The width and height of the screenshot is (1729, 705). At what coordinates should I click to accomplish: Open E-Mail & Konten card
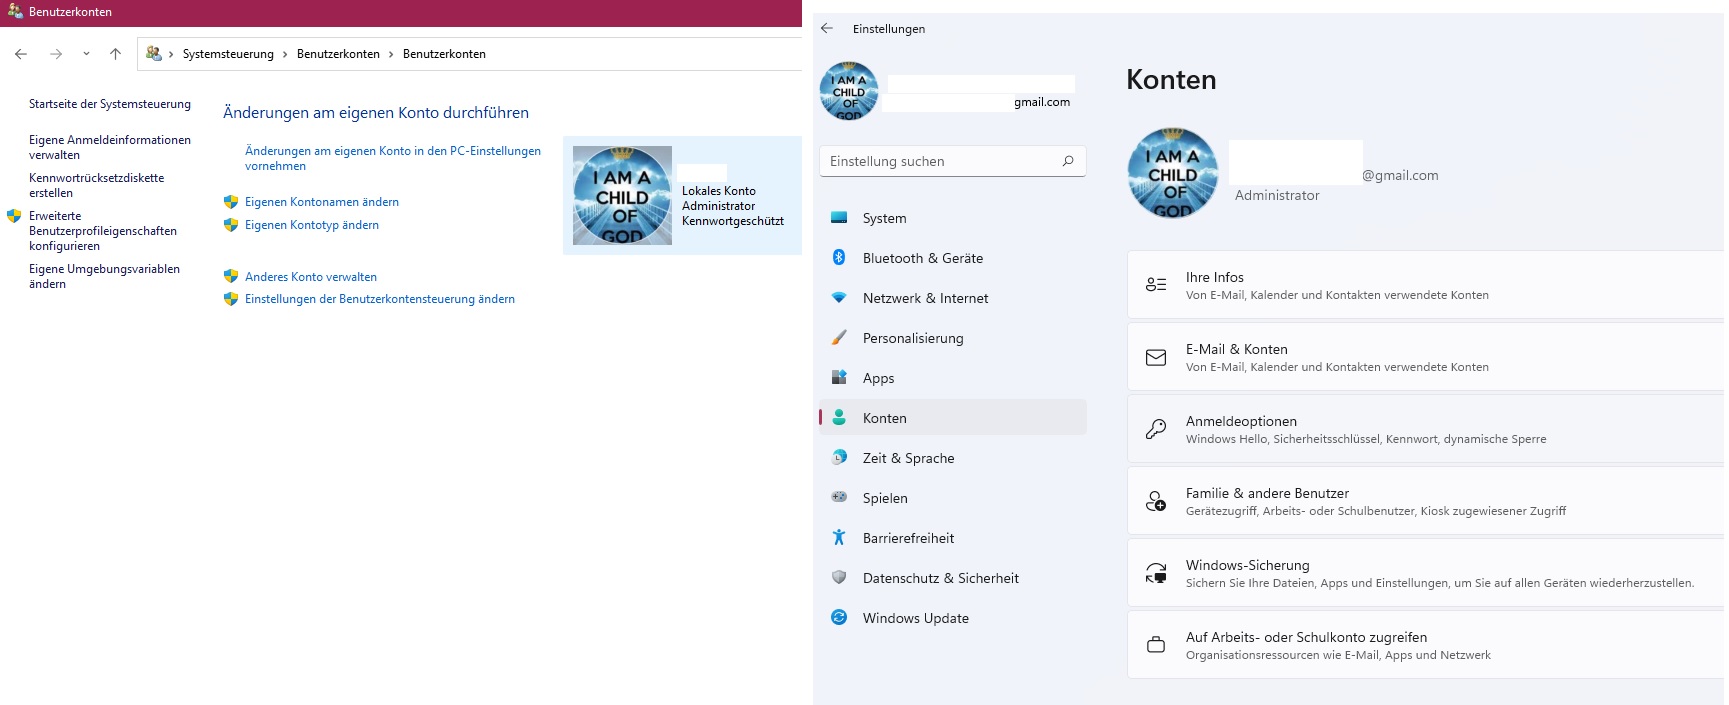[x=1427, y=357]
